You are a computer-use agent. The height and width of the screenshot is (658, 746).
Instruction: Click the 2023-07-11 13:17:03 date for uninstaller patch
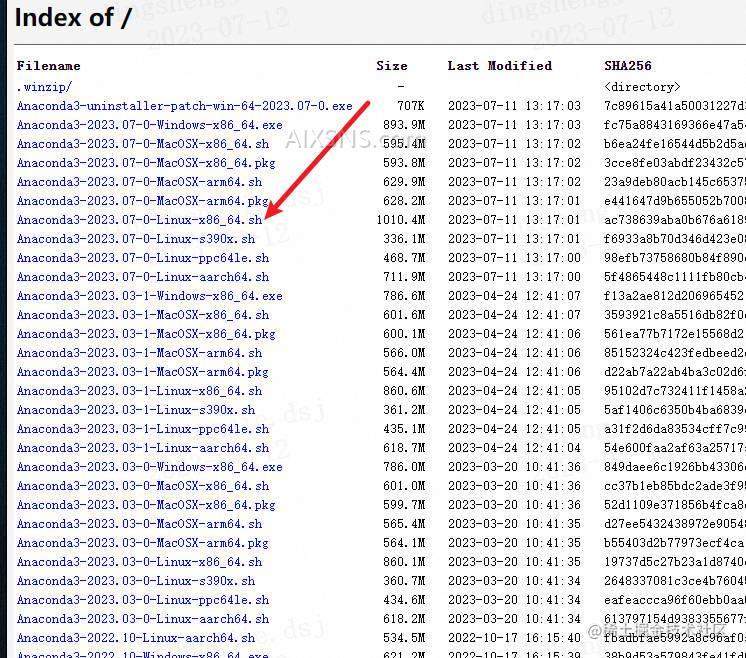pyautogui.click(x=514, y=106)
